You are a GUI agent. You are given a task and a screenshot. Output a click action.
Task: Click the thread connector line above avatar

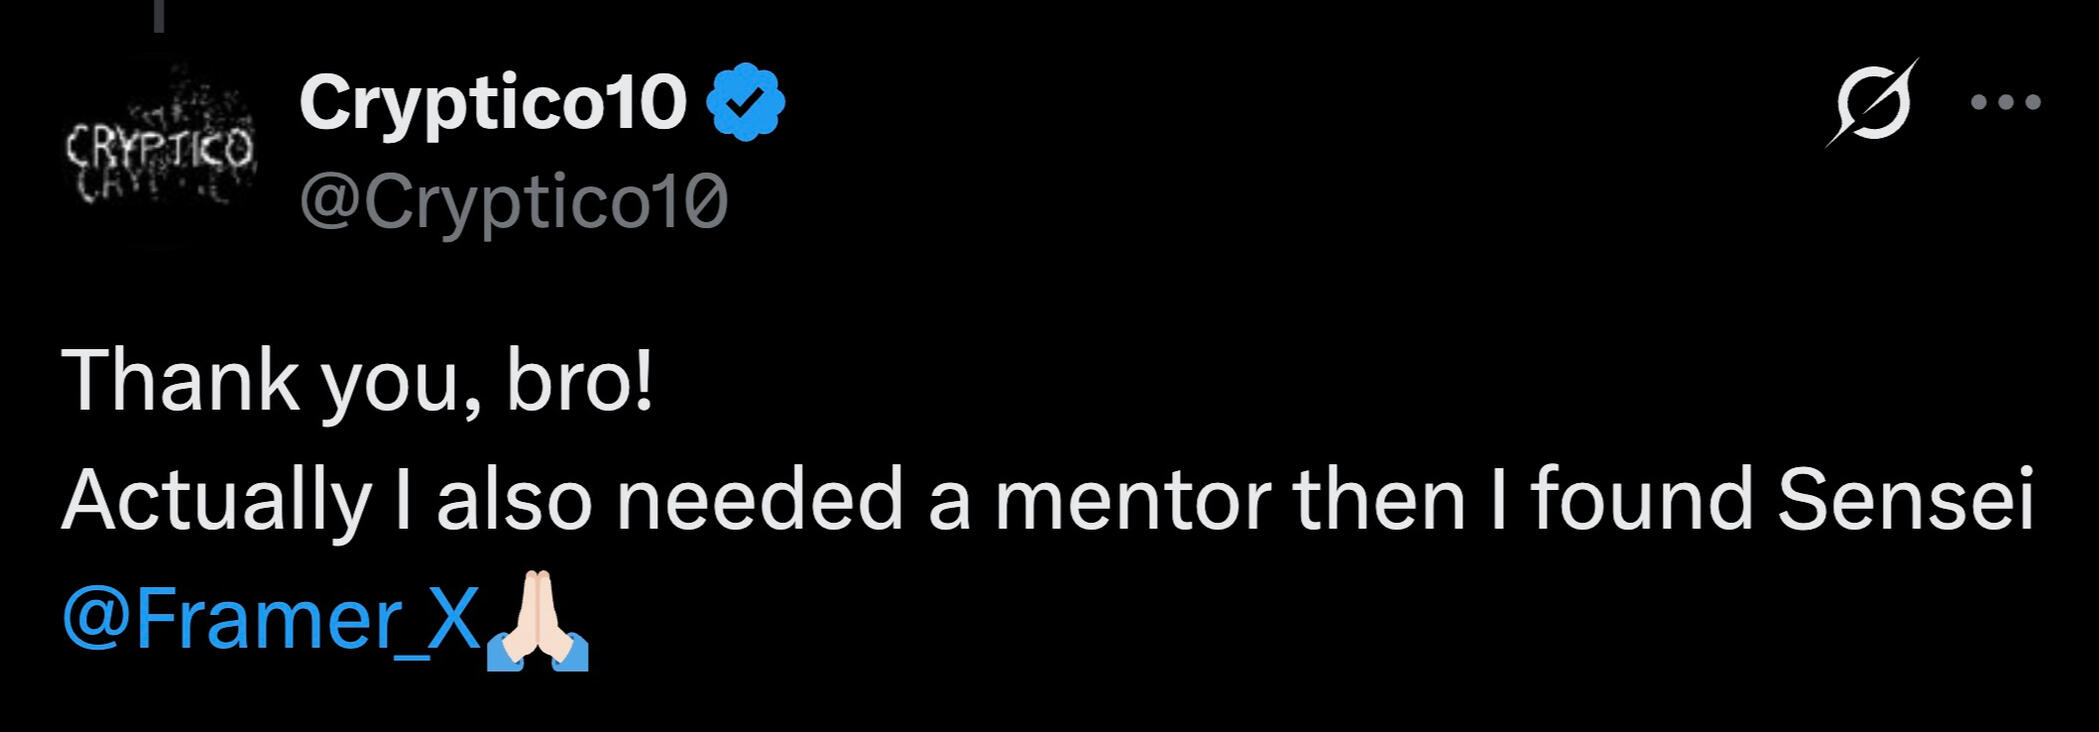pos(159,15)
